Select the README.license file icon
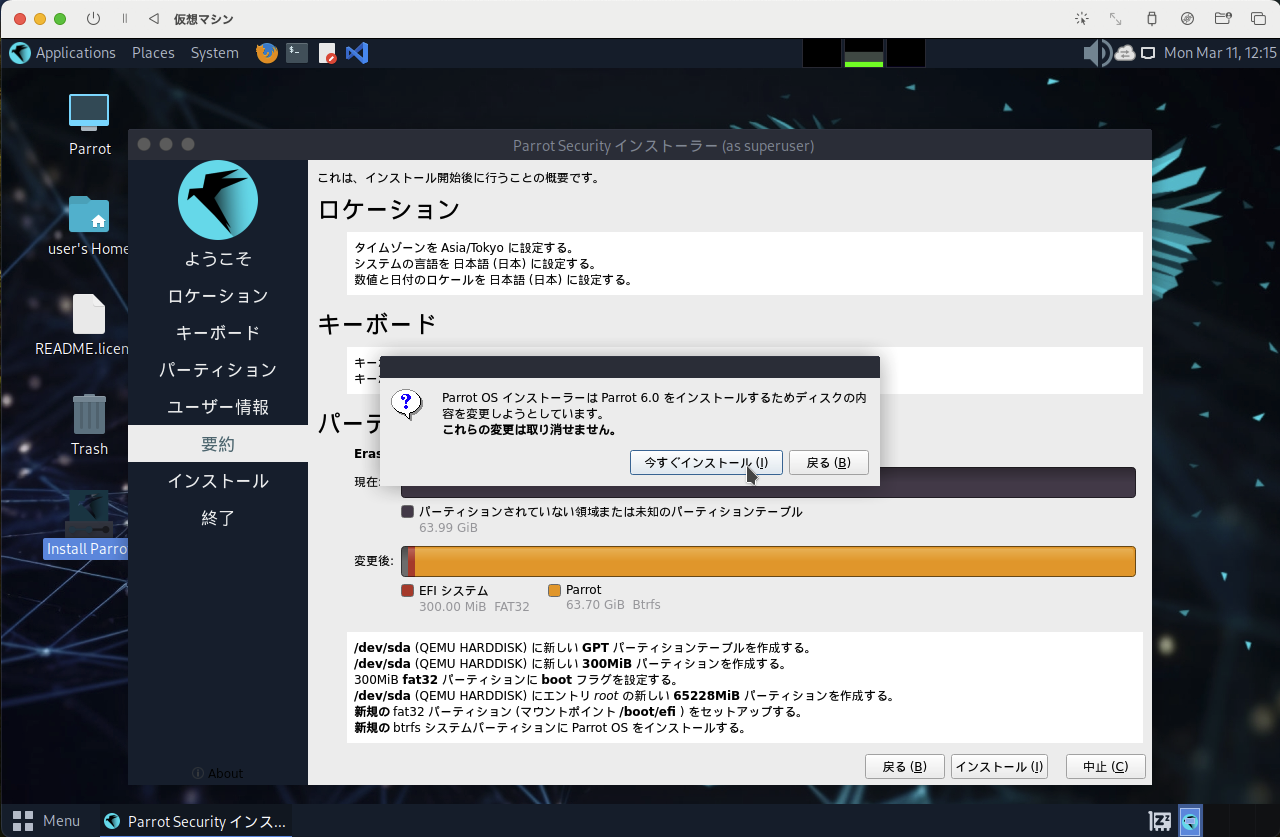 click(89, 314)
